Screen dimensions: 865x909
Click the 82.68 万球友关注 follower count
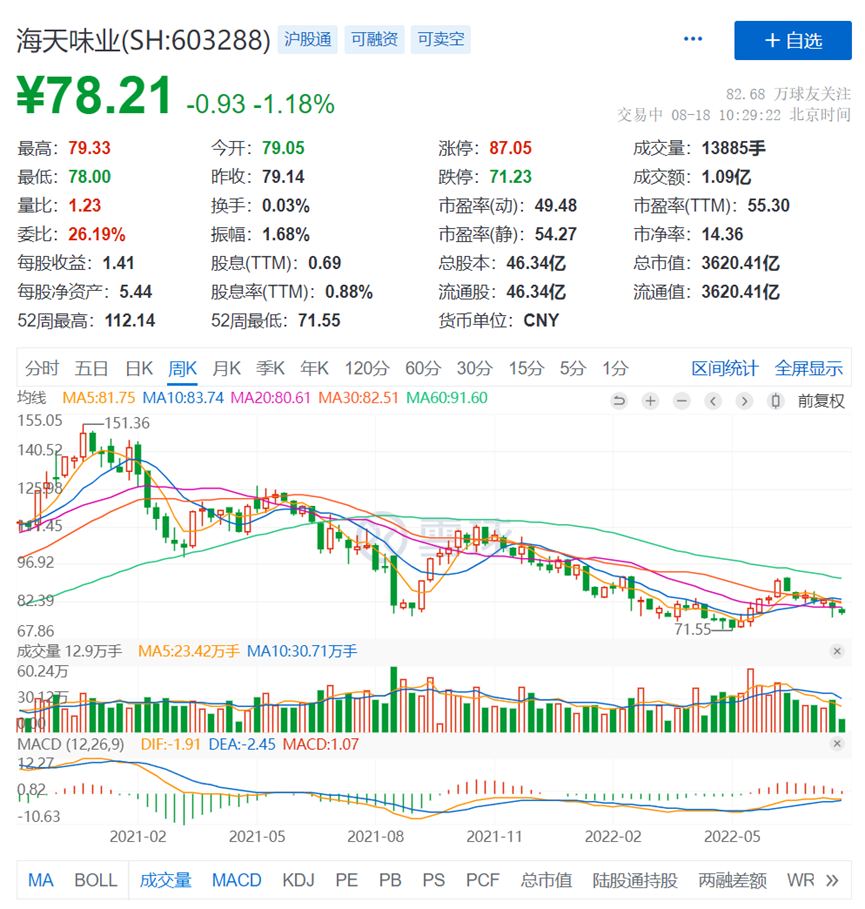[x=788, y=94]
